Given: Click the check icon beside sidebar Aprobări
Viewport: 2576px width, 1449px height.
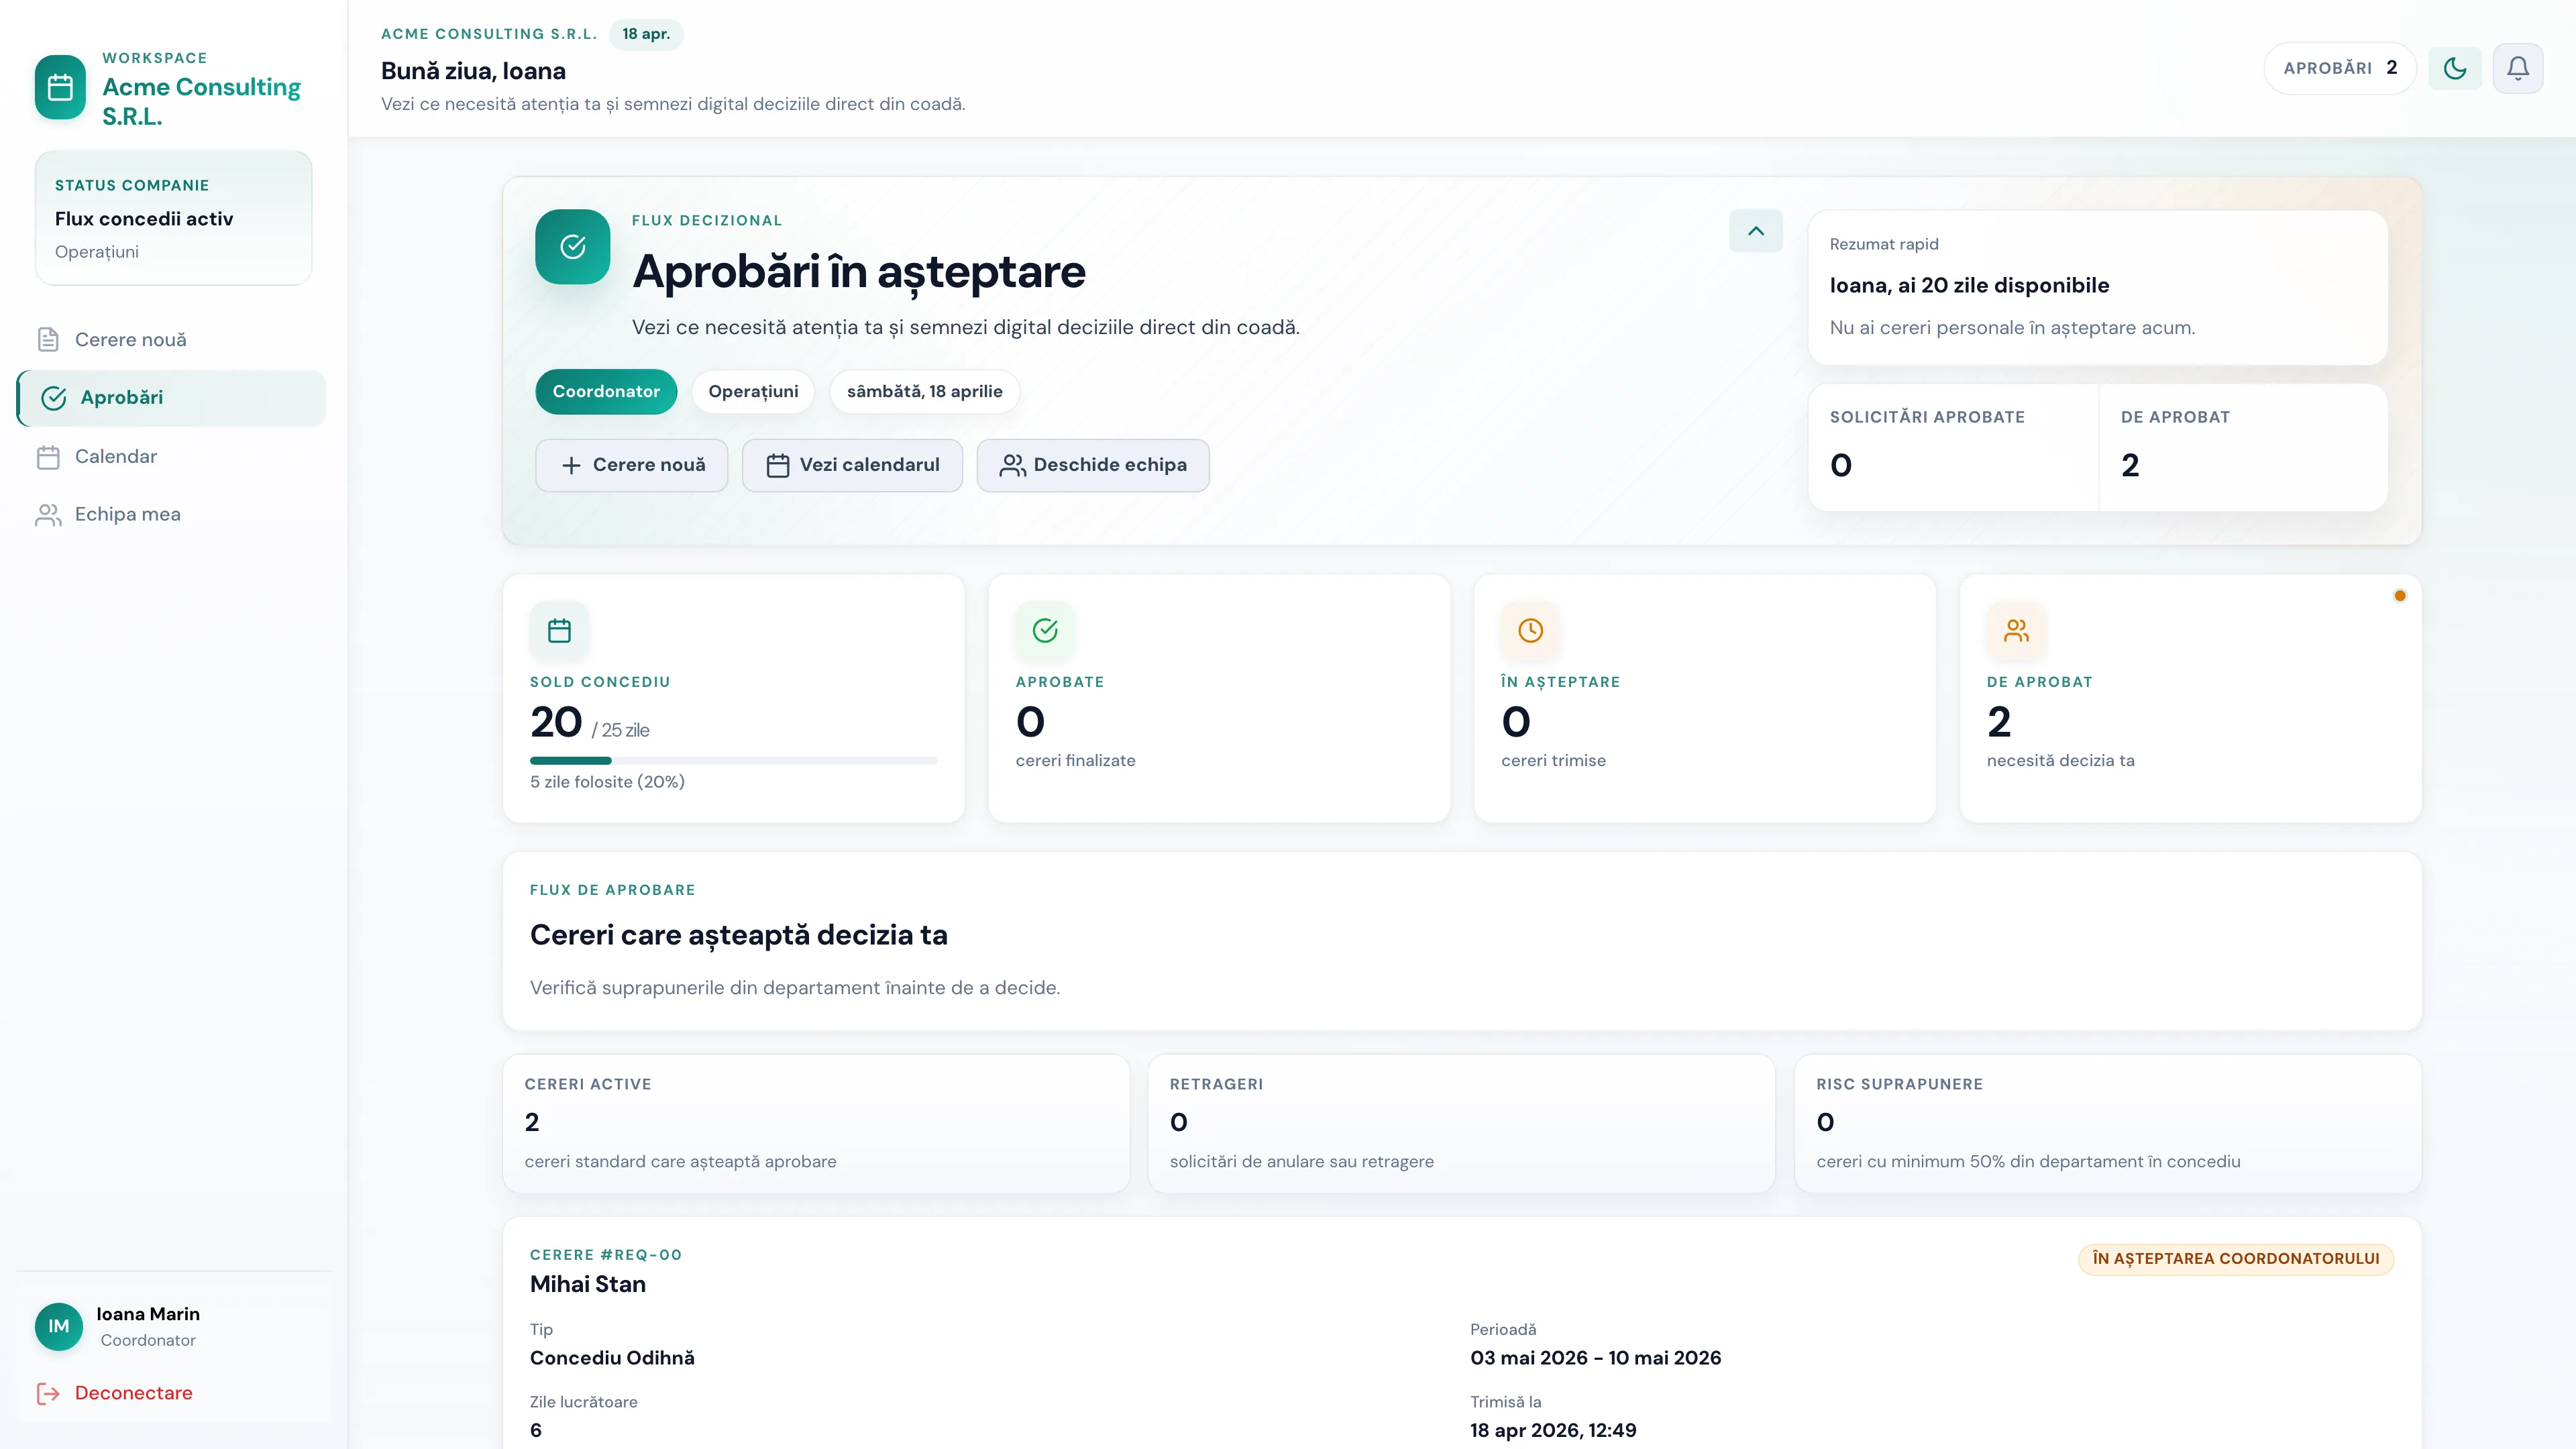Looking at the screenshot, I should pyautogui.click(x=54, y=398).
